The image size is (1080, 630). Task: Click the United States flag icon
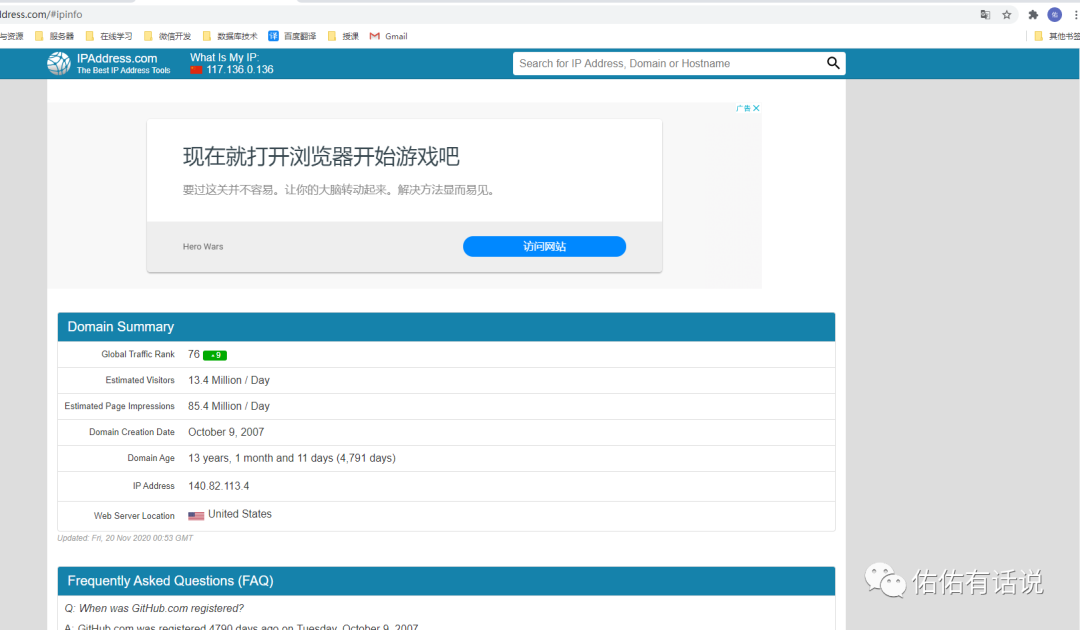(196, 515)
